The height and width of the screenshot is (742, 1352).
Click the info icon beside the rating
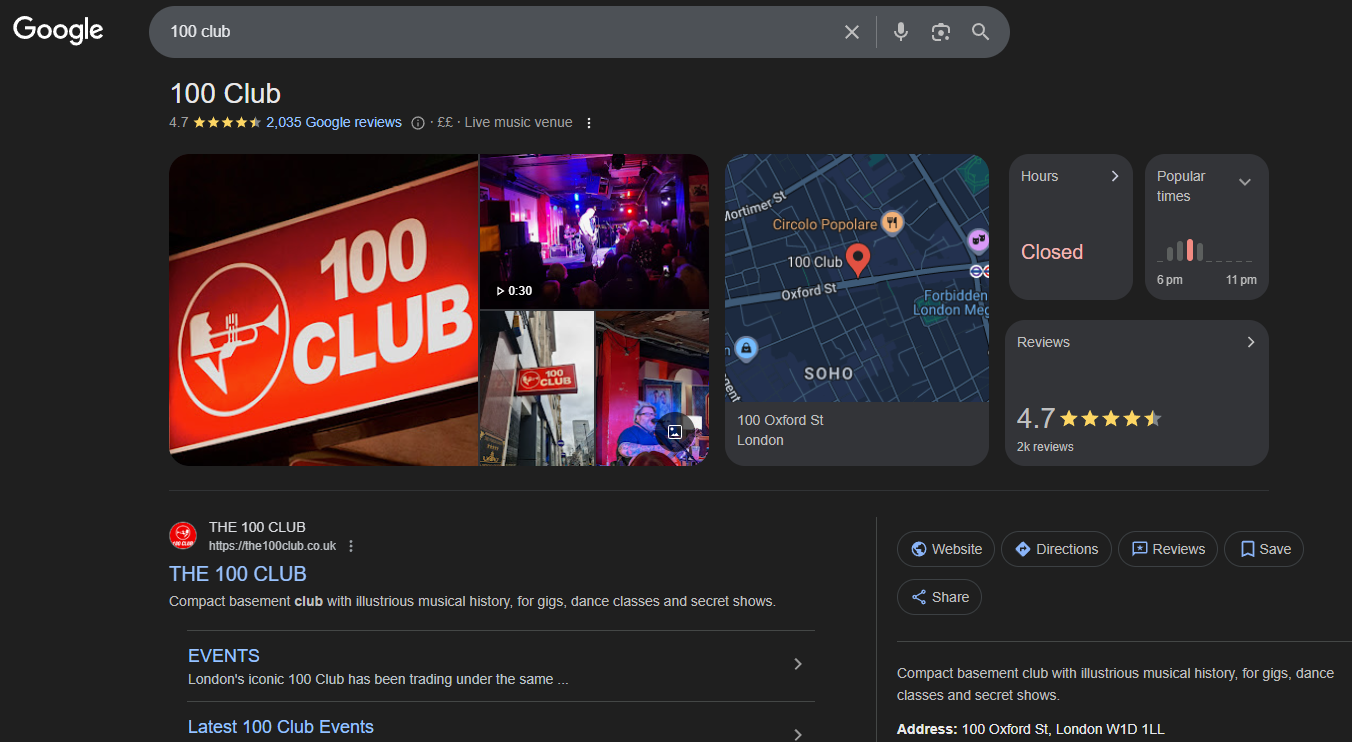click(417, 122)
